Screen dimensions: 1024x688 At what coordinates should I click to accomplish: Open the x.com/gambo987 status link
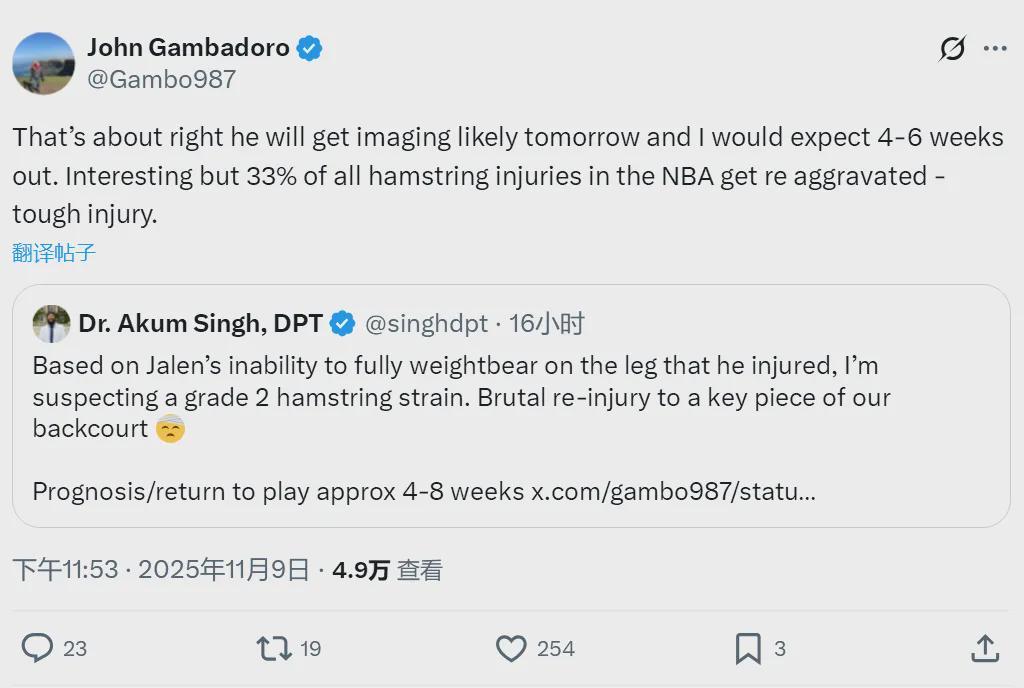point(673,492)
